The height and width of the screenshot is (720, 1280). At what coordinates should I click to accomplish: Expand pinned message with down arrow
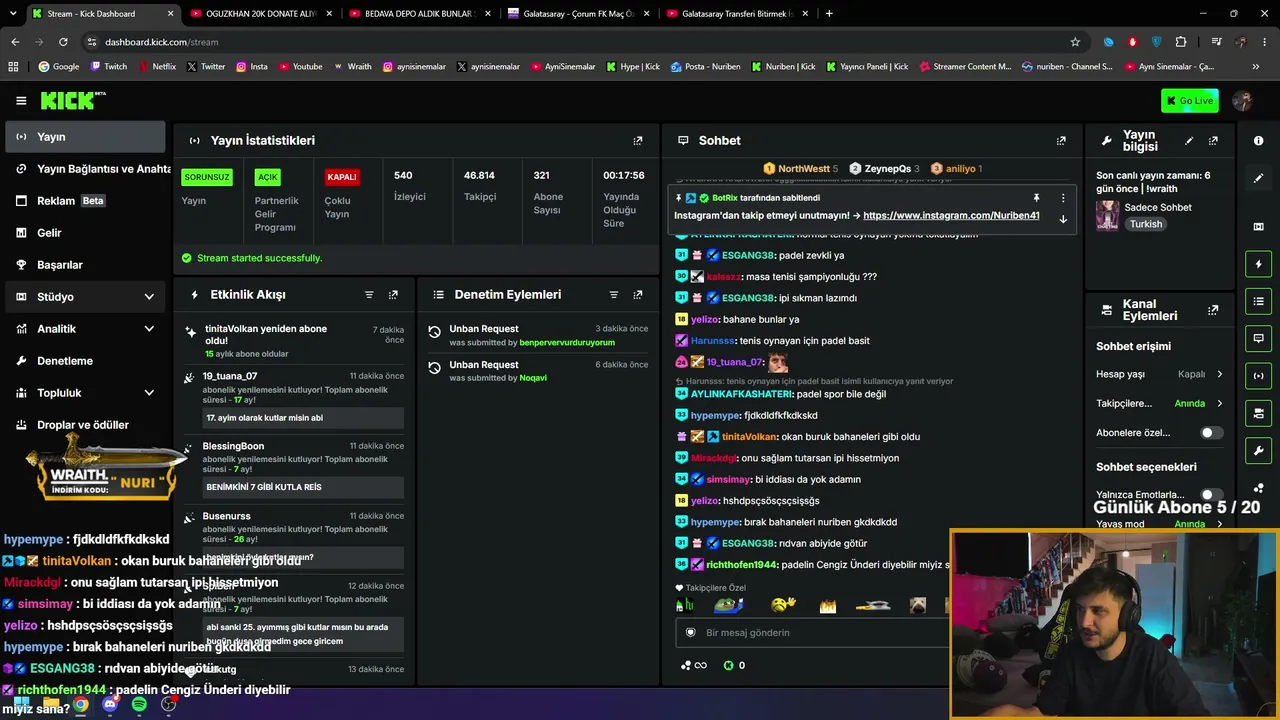pos(1063,219)
